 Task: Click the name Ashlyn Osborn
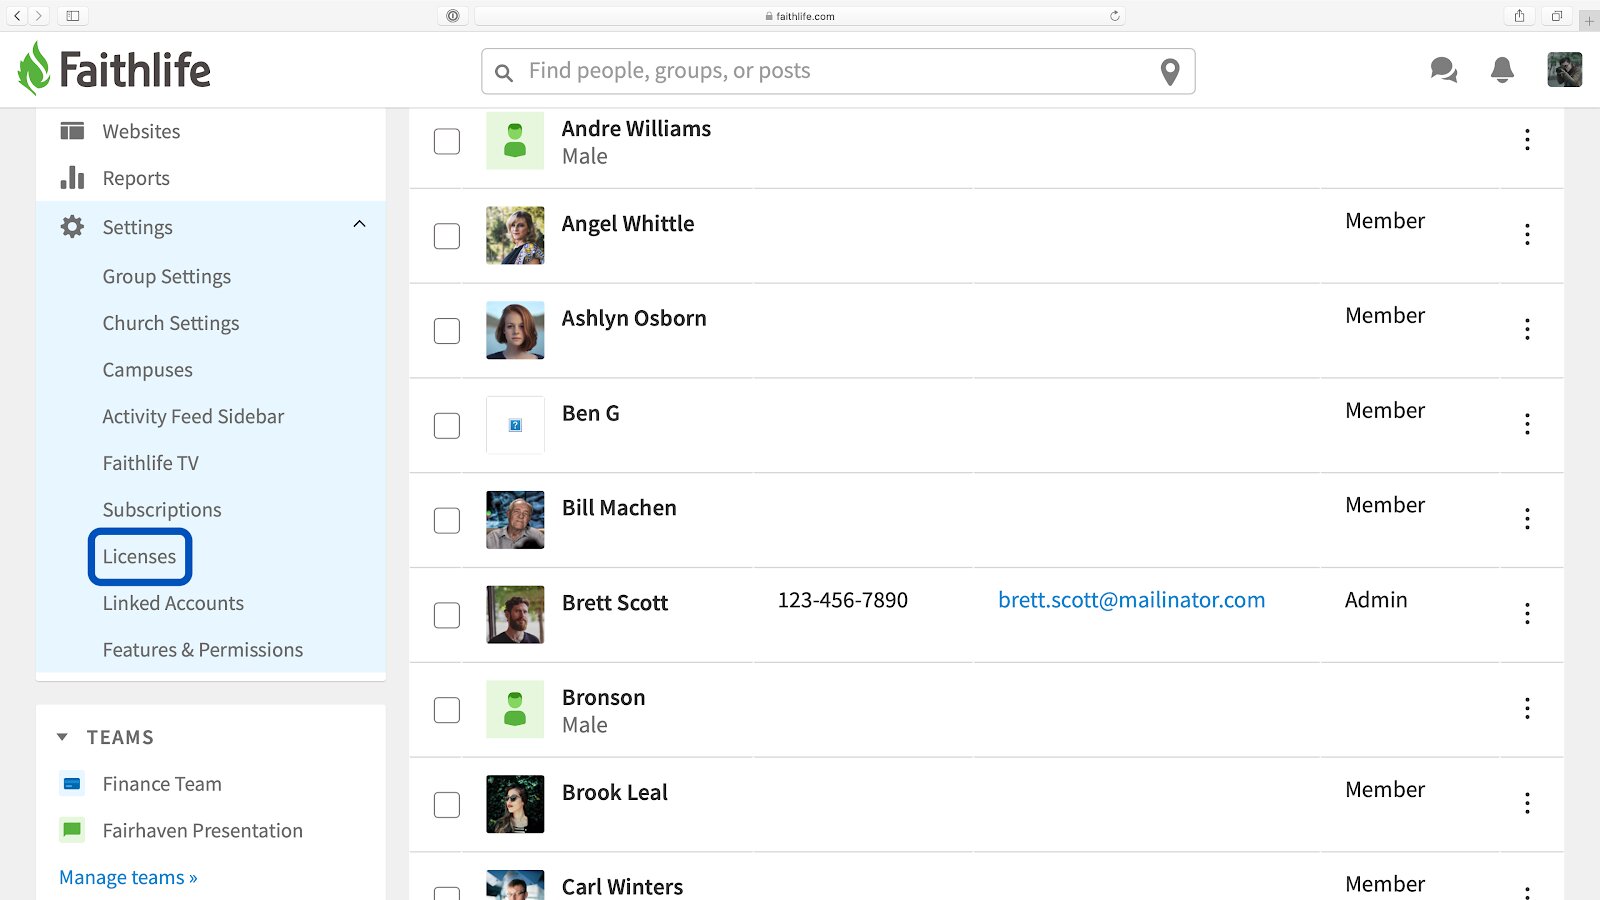[x=634, y=318]
